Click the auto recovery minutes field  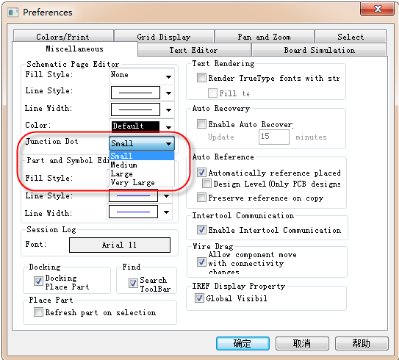click(x=274, y=137)
